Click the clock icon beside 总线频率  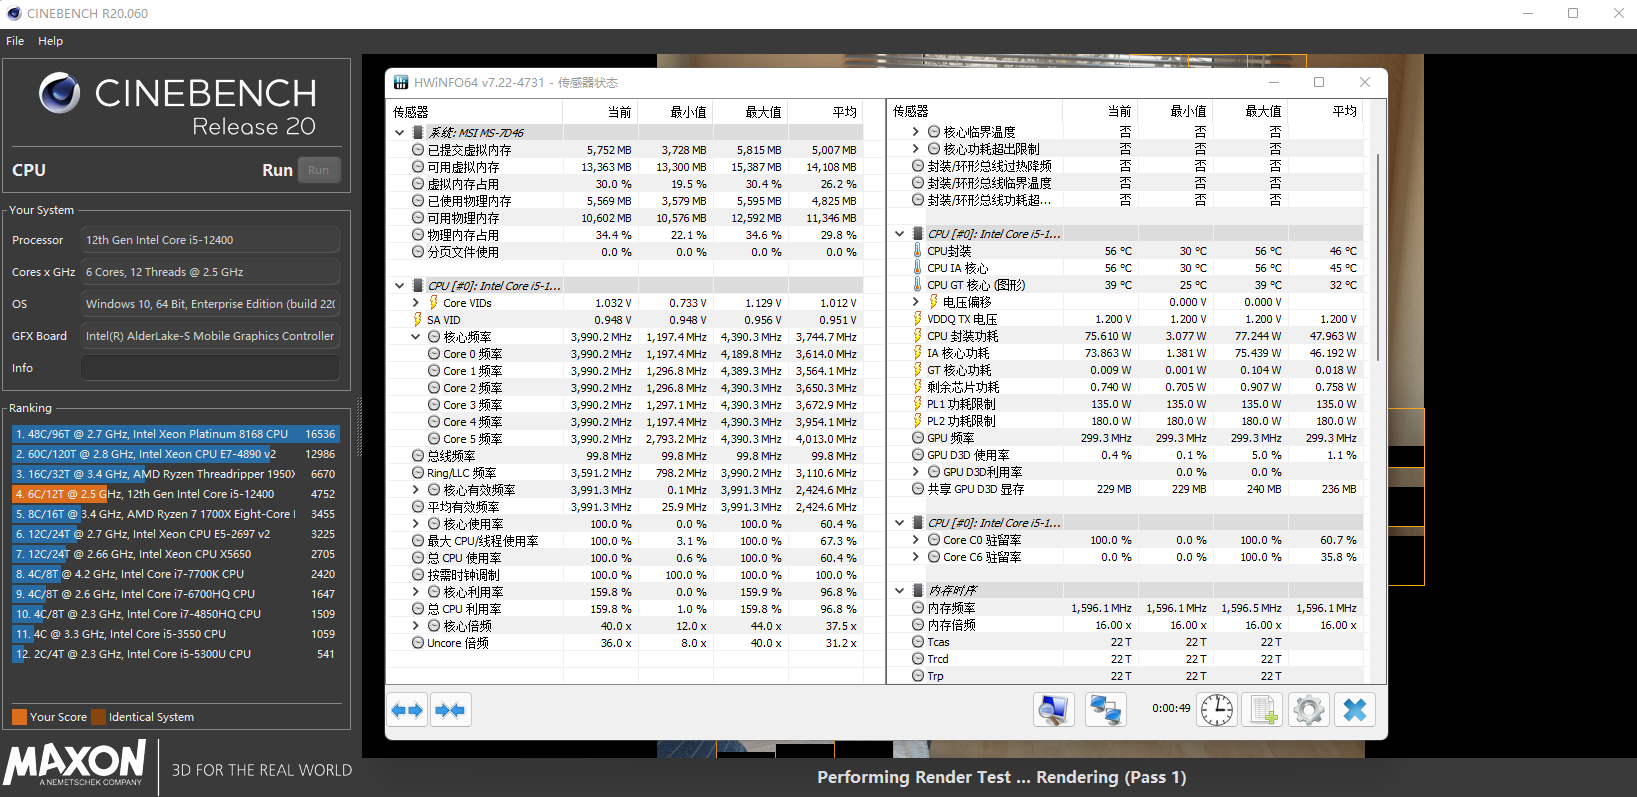click(x=418, y=456)
